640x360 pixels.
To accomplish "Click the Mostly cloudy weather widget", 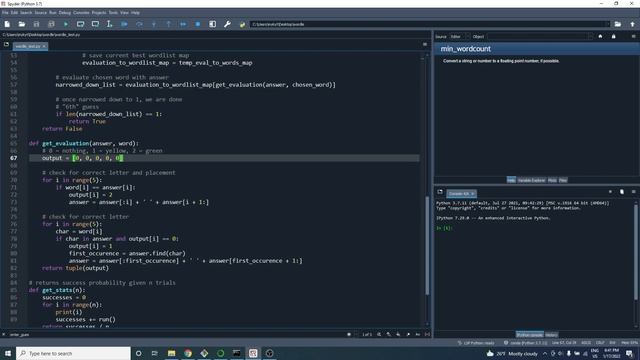I will coord(512,353).
